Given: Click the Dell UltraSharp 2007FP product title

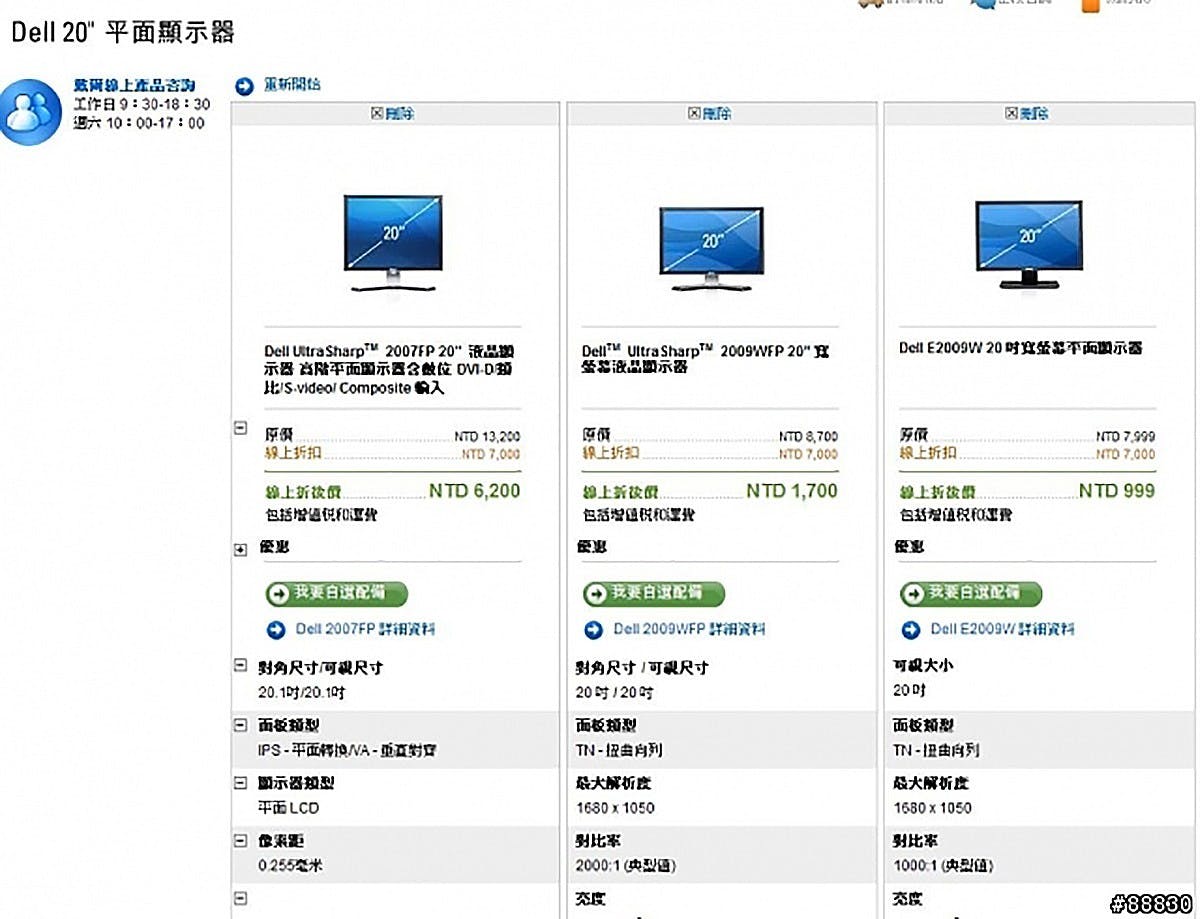Looking at the screenshot, I should [390, 370].
